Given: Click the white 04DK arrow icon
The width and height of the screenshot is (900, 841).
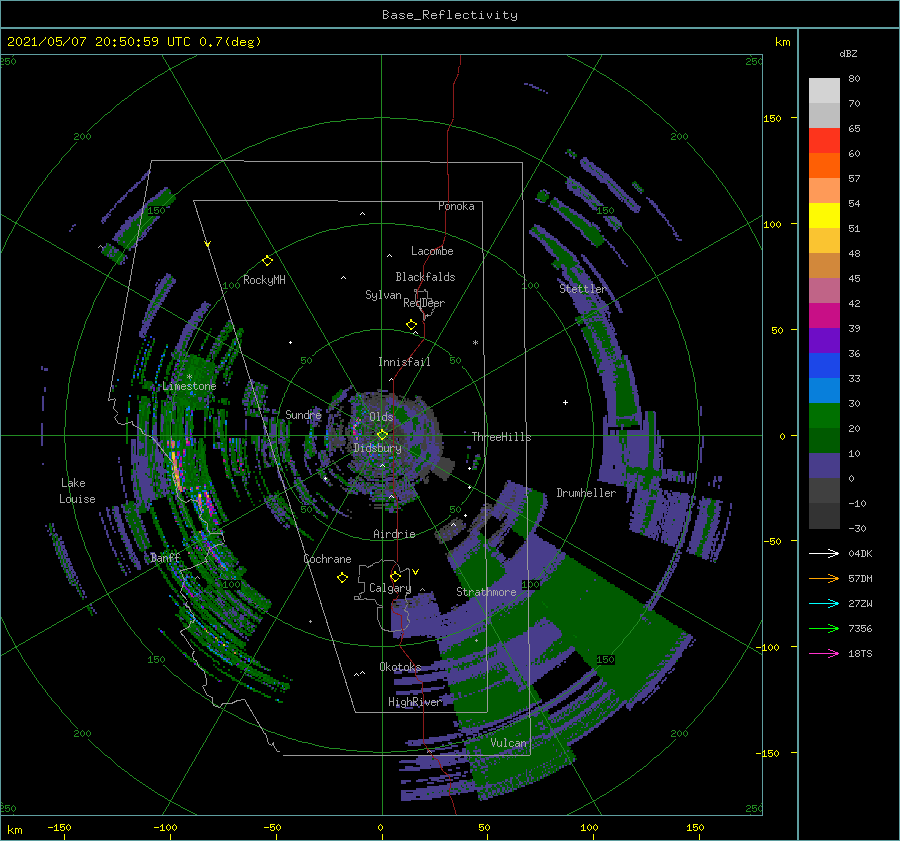Looking at the screenshot, I should pyautogui.click(x=824, y=553).
